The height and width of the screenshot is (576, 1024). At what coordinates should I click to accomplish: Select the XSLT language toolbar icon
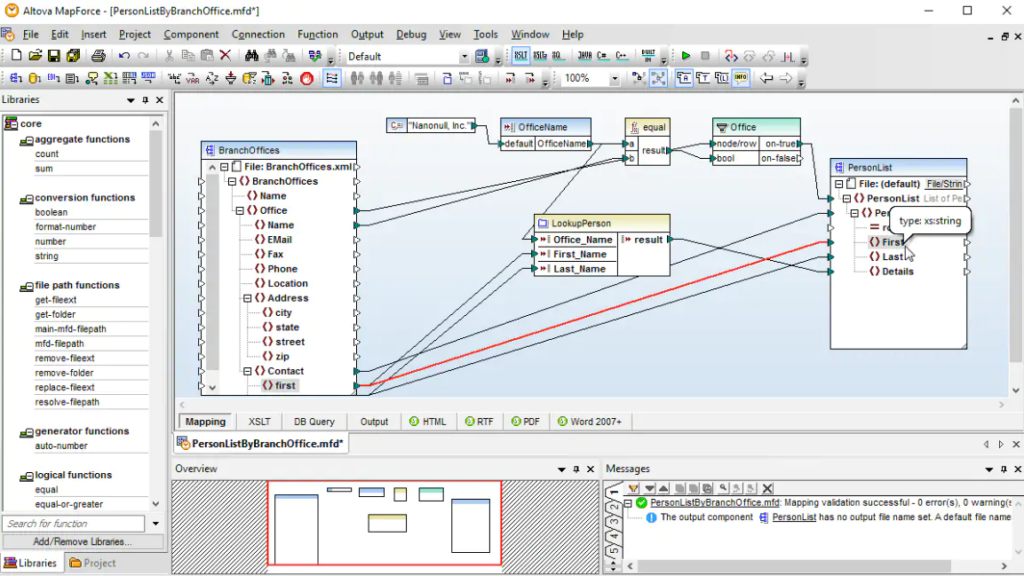point(521,57)
